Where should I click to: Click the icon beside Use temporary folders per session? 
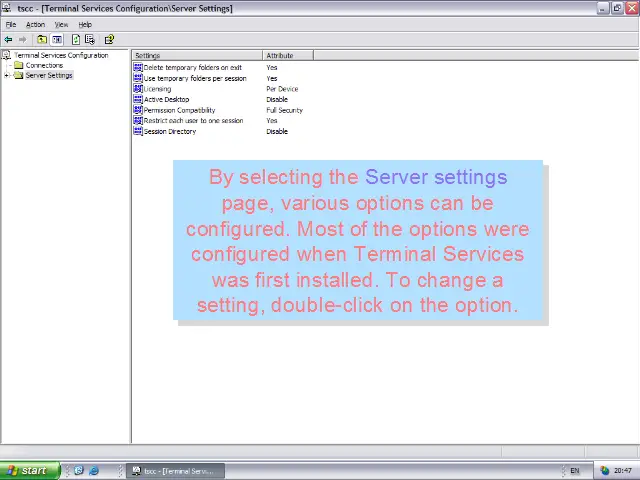coord(138,78)
